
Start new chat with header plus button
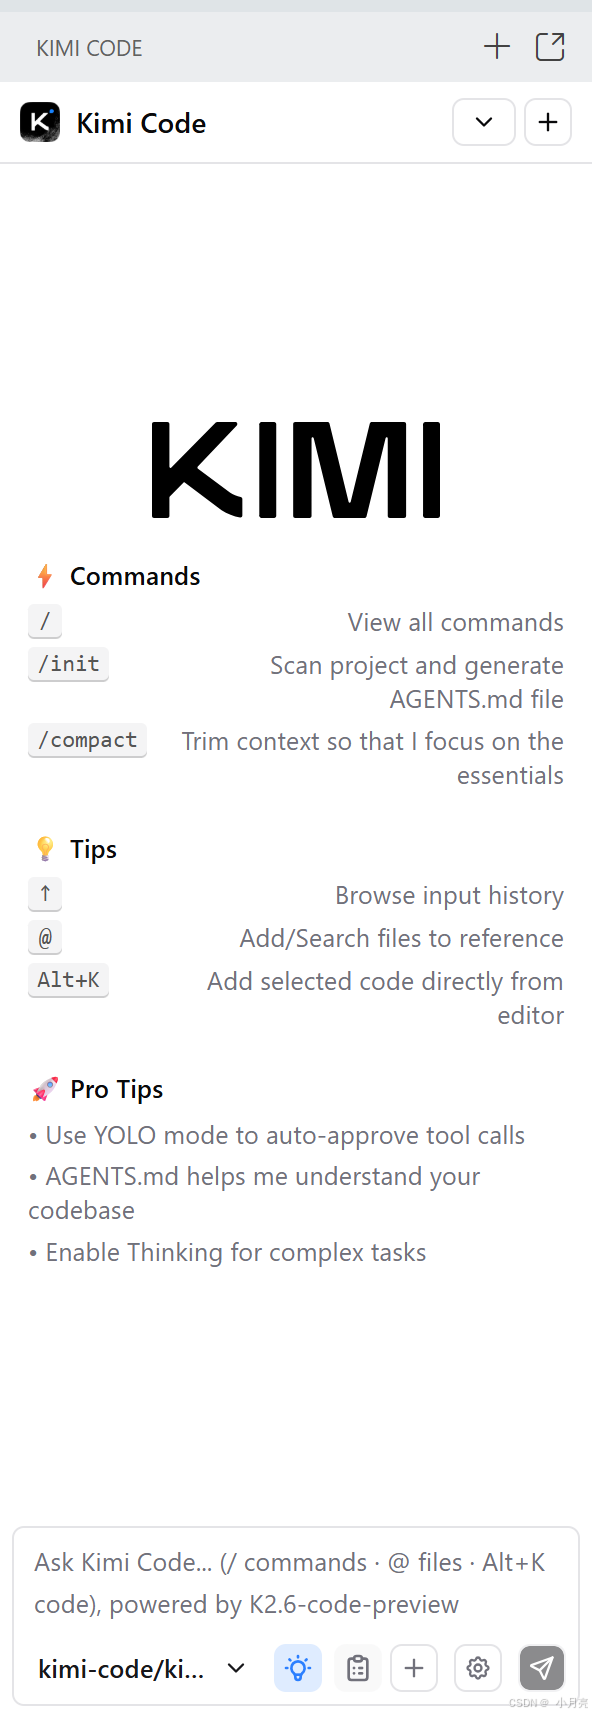(548, 122)
